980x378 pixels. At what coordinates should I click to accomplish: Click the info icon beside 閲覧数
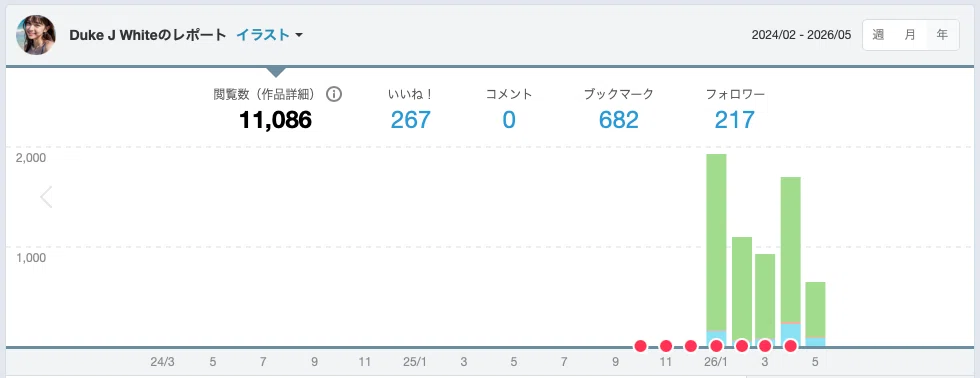[x=334, y=94]
